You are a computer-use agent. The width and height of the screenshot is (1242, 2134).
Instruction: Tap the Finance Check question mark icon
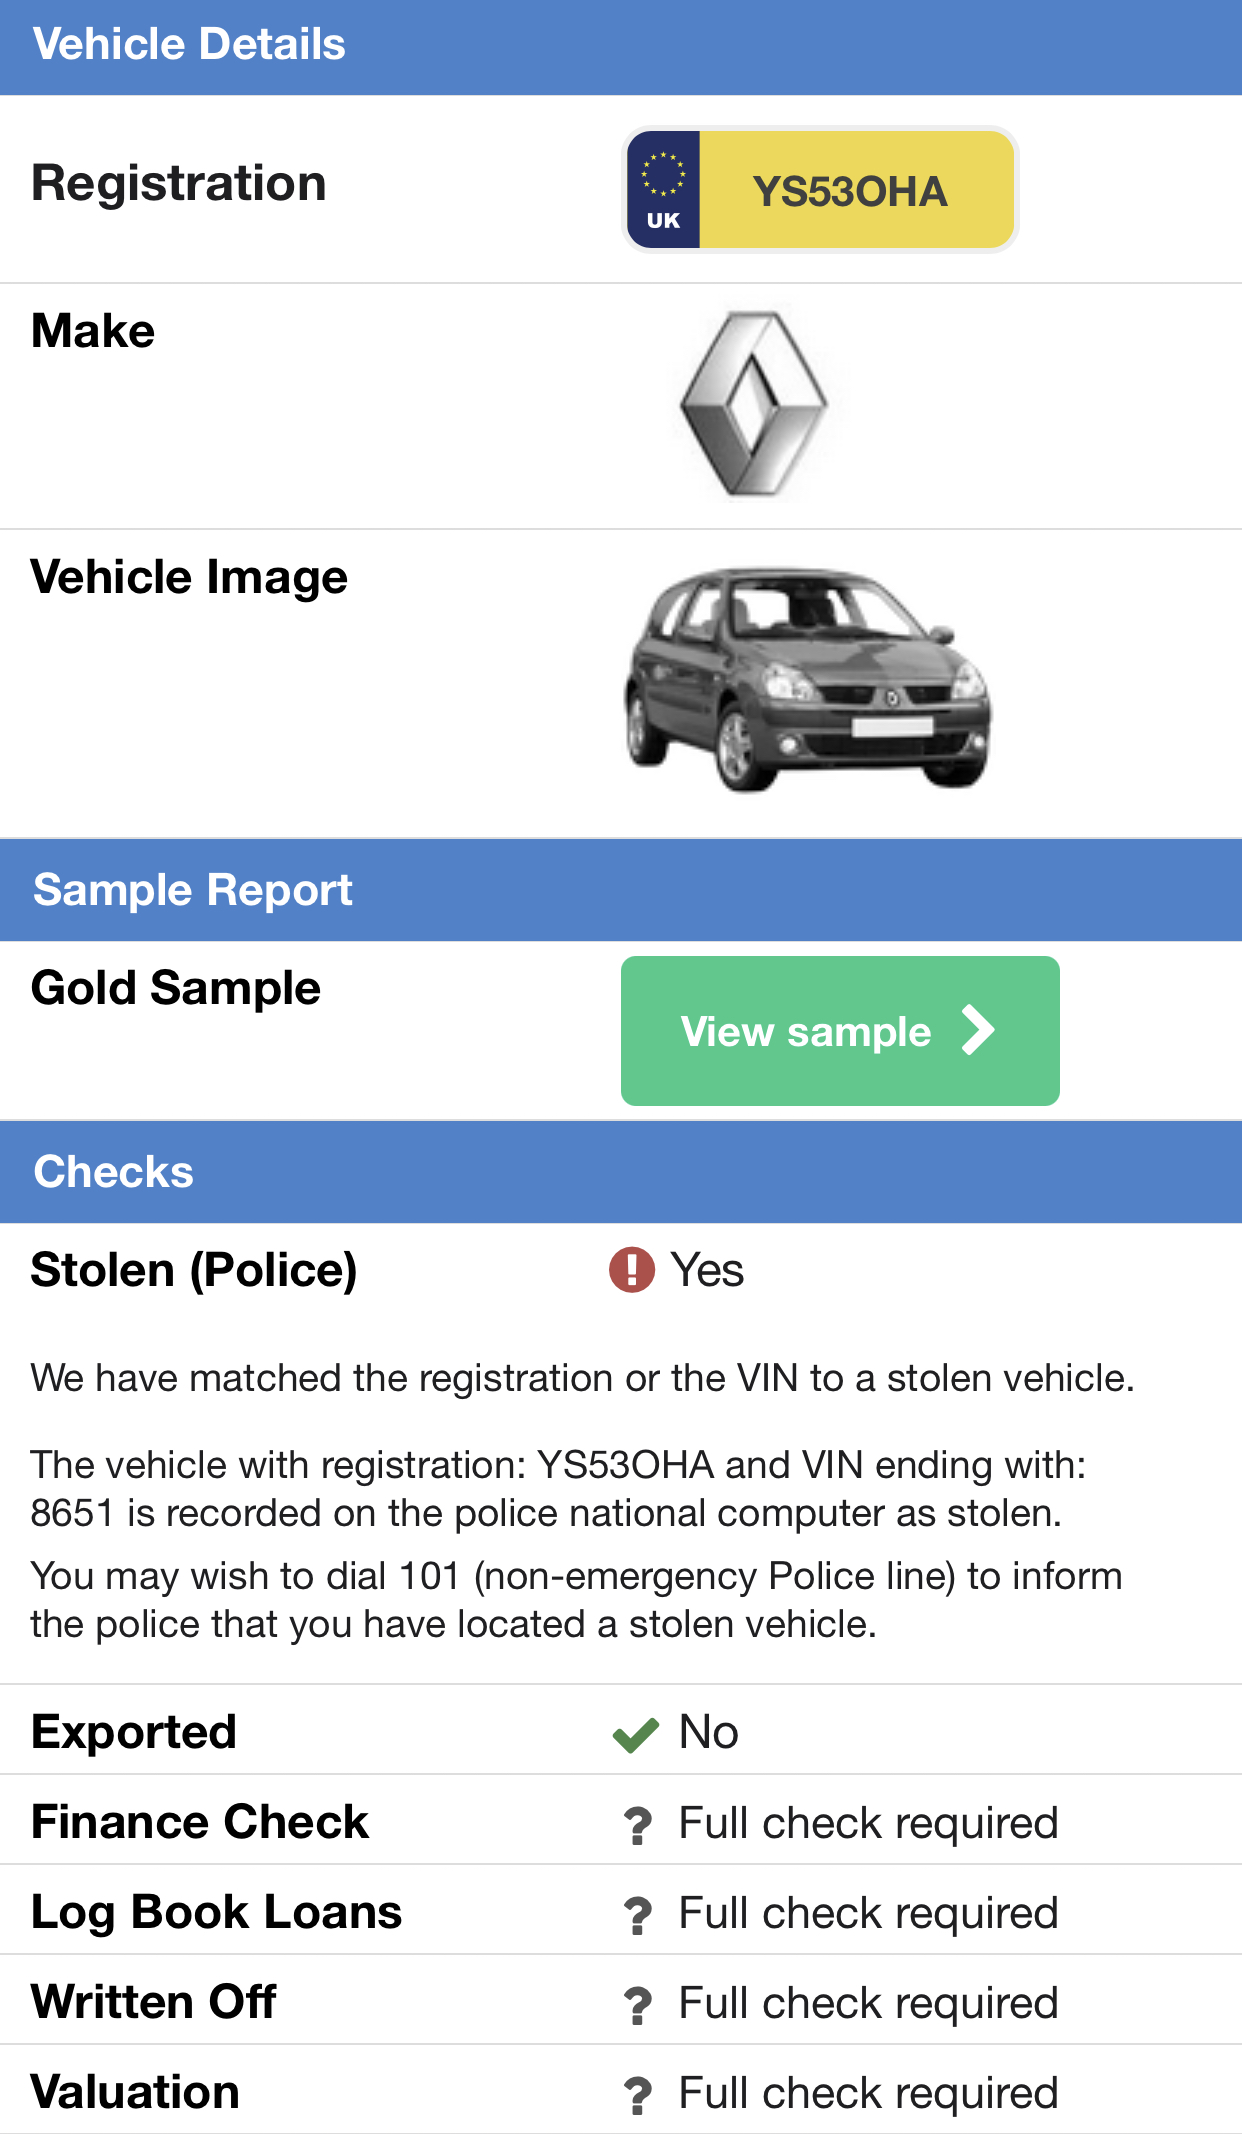coord(637,1825)
